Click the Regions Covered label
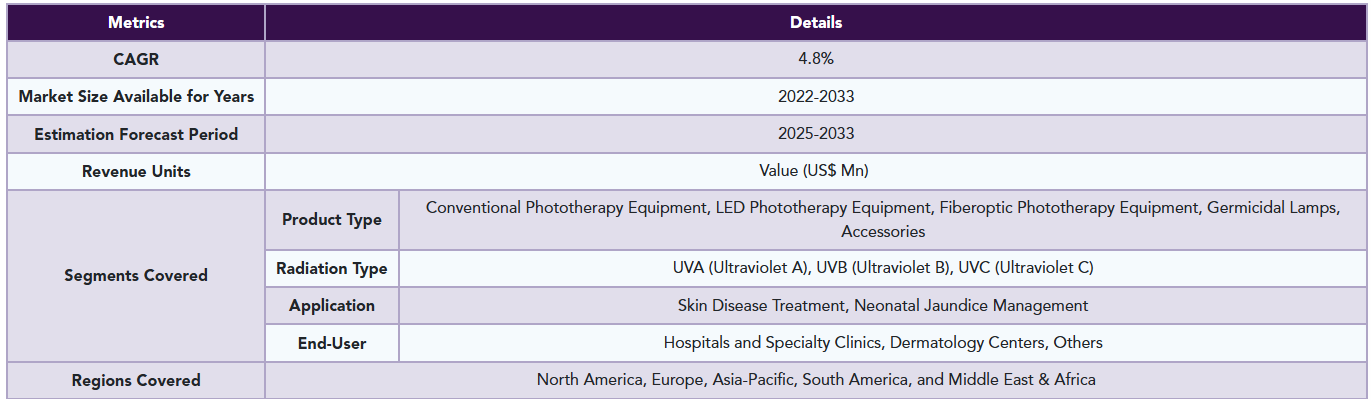This screenshot has height=400, width=1371. pyautogui.click(x=136, y=380)
